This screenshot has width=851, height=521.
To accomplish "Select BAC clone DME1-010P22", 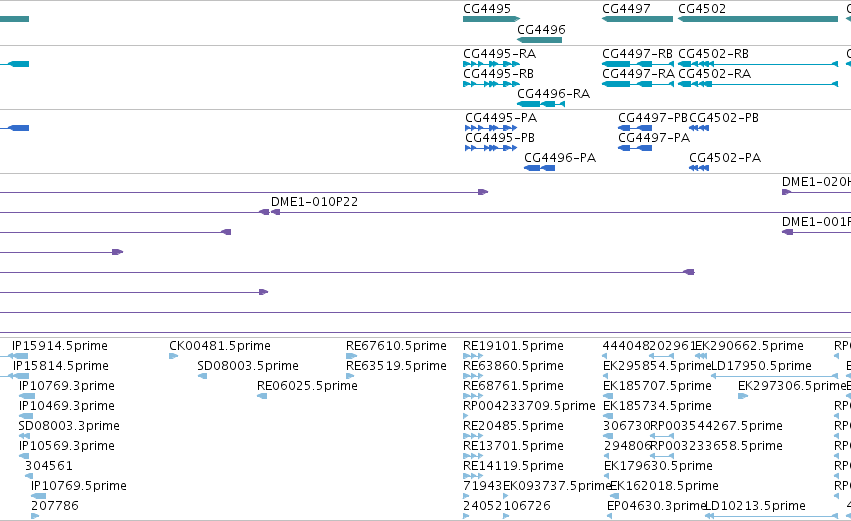I will pos(314,202).
